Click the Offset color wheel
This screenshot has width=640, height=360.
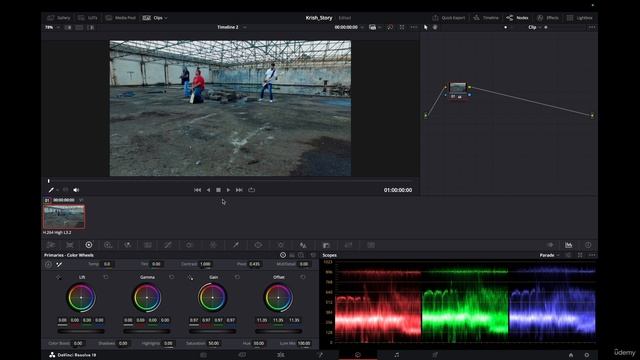click(x=278, y=298)
